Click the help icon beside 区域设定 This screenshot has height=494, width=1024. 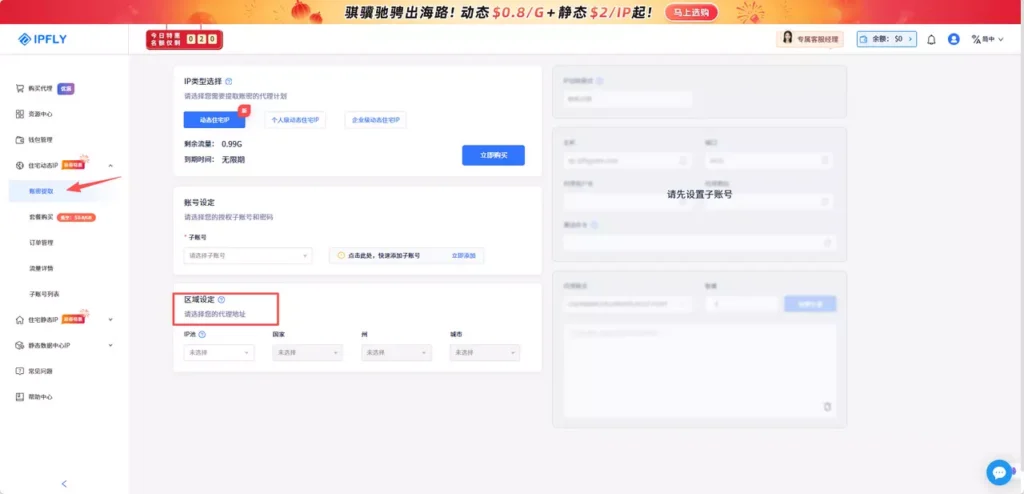[x=221, y=299]
